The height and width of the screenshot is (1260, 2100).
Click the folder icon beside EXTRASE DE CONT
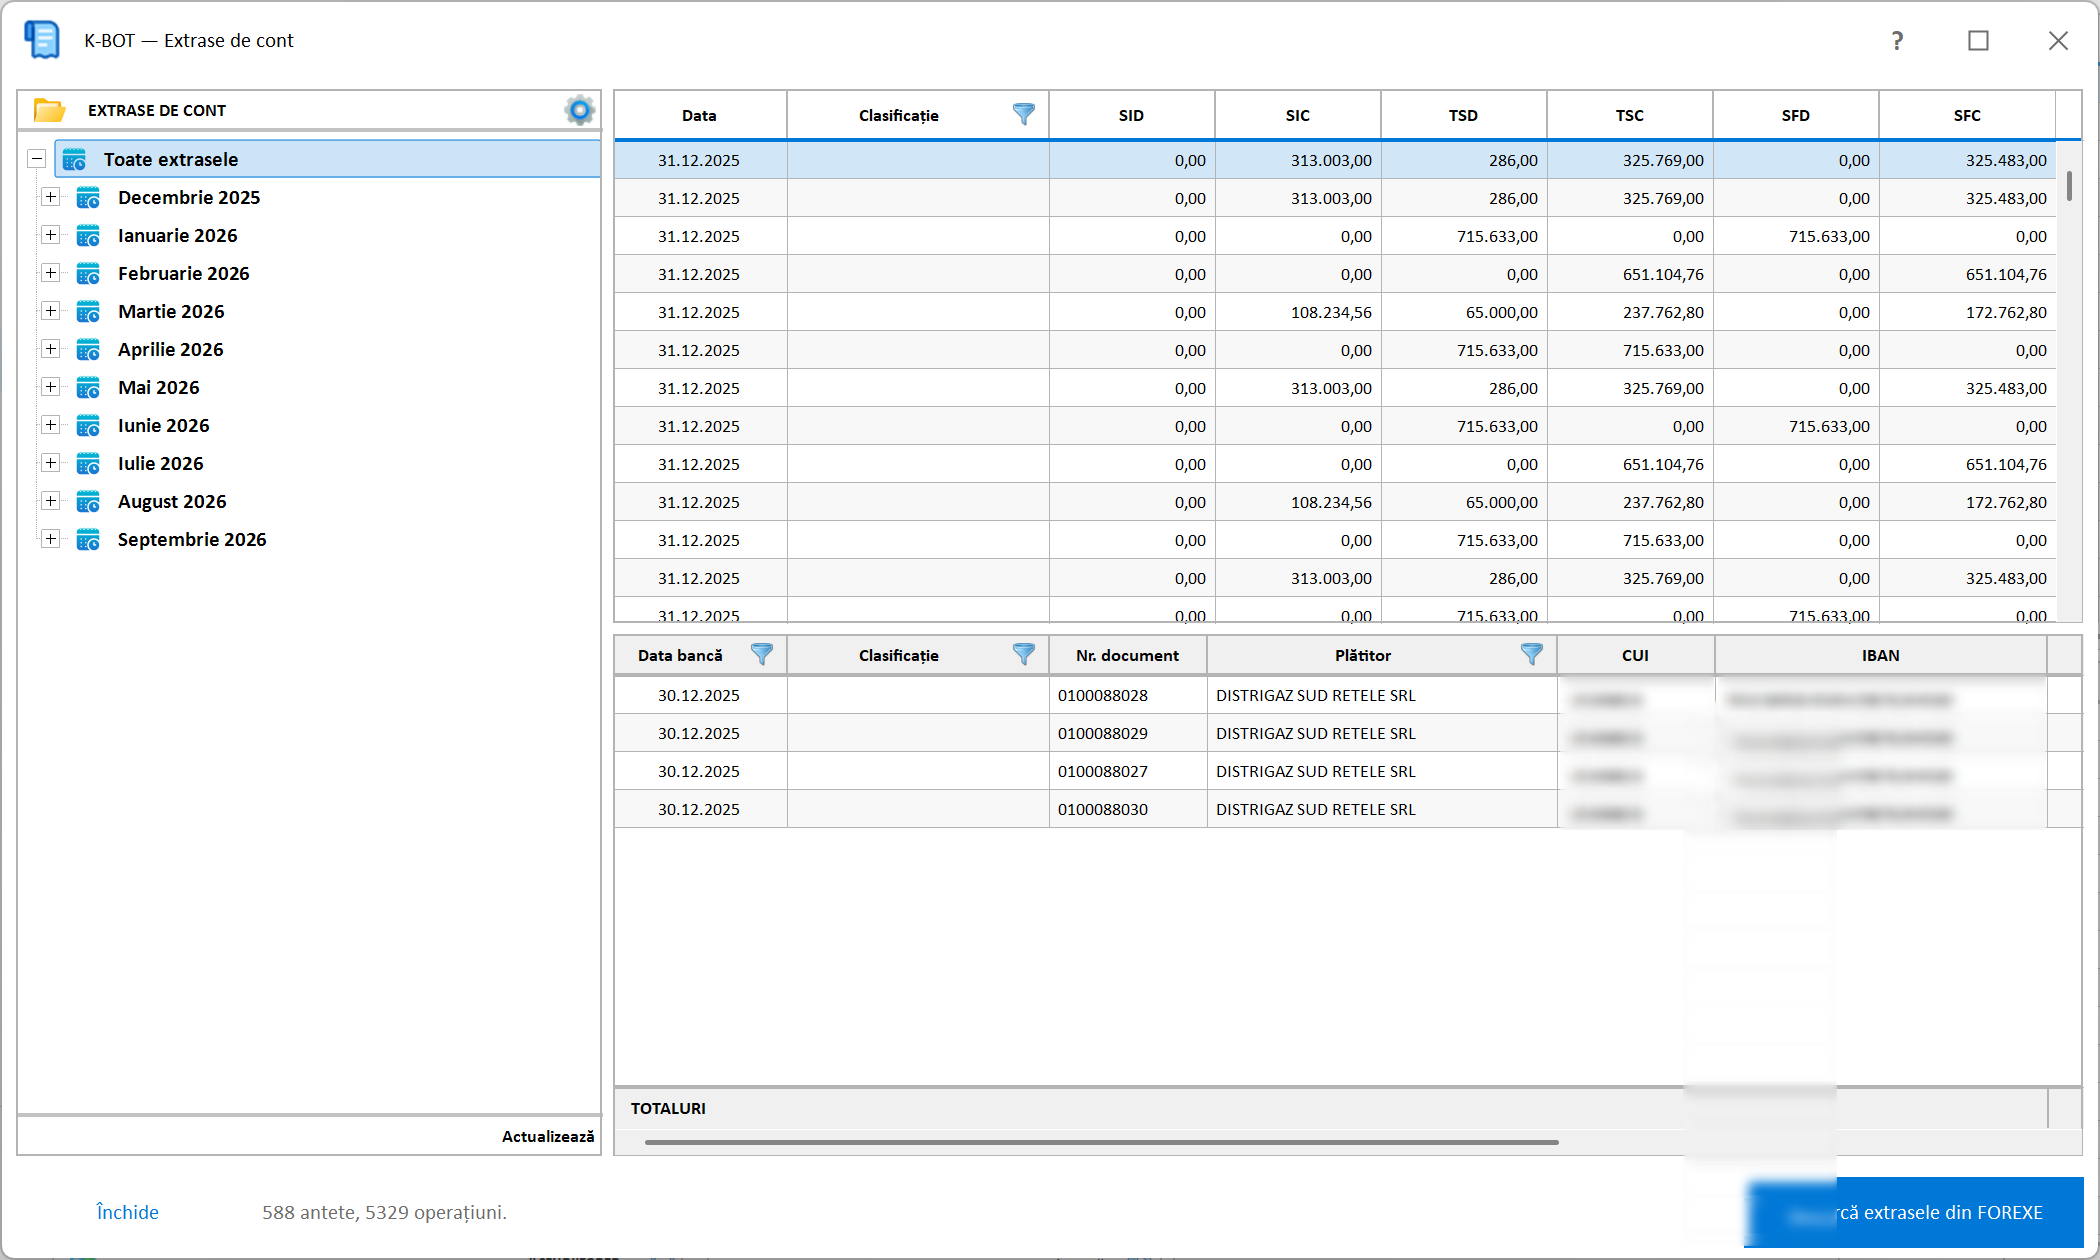(x=49, y=110)
